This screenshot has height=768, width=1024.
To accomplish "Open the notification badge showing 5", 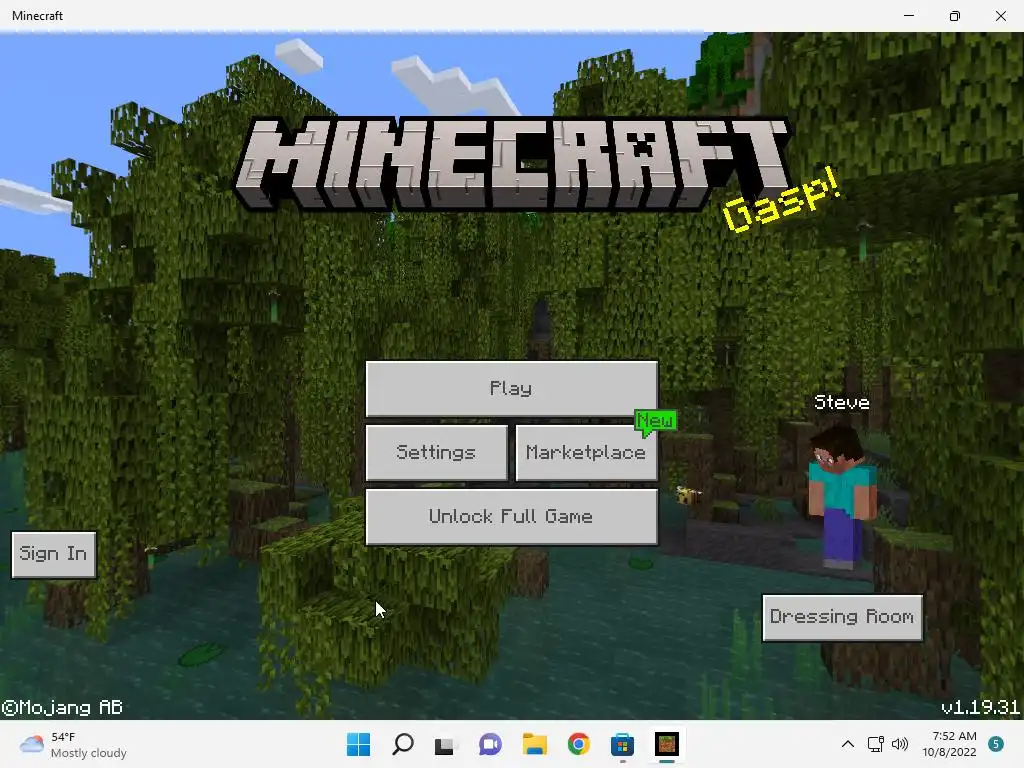I will [x=996, y=744].
